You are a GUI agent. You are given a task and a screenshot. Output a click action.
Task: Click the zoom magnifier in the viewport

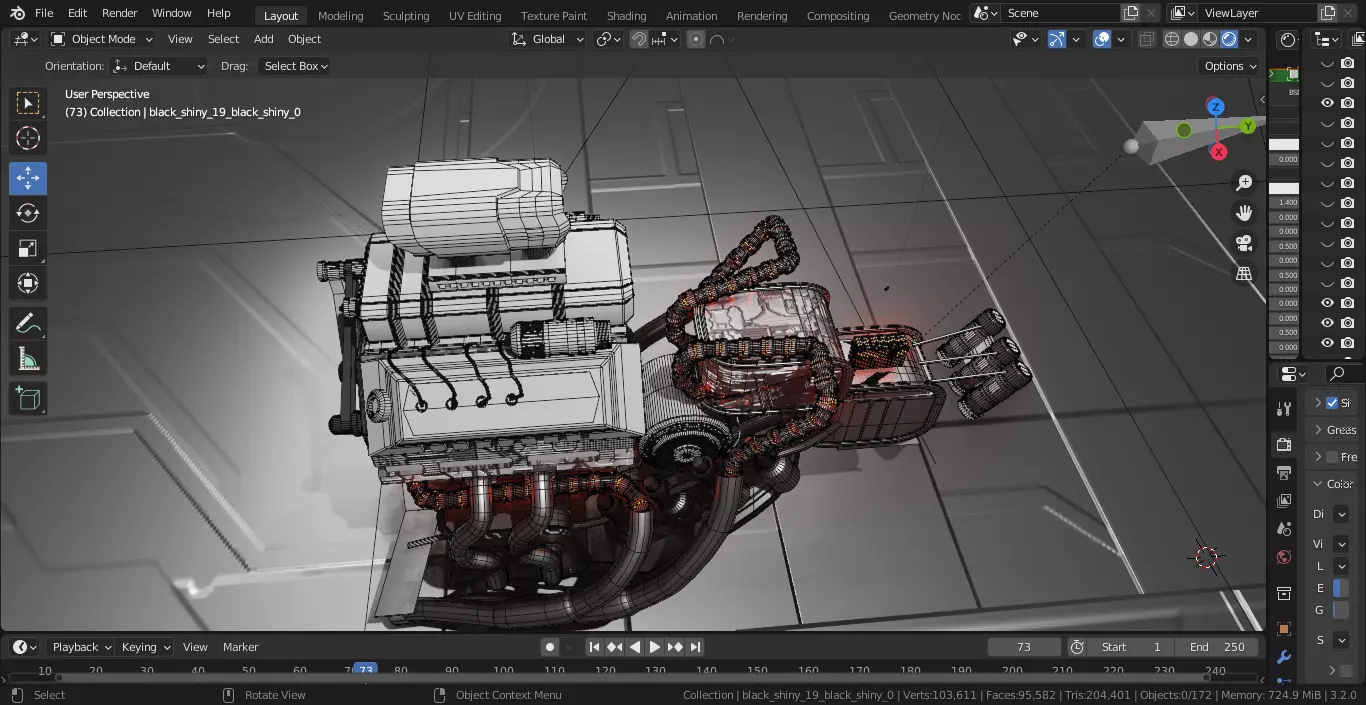click(x=1244, y=183)
